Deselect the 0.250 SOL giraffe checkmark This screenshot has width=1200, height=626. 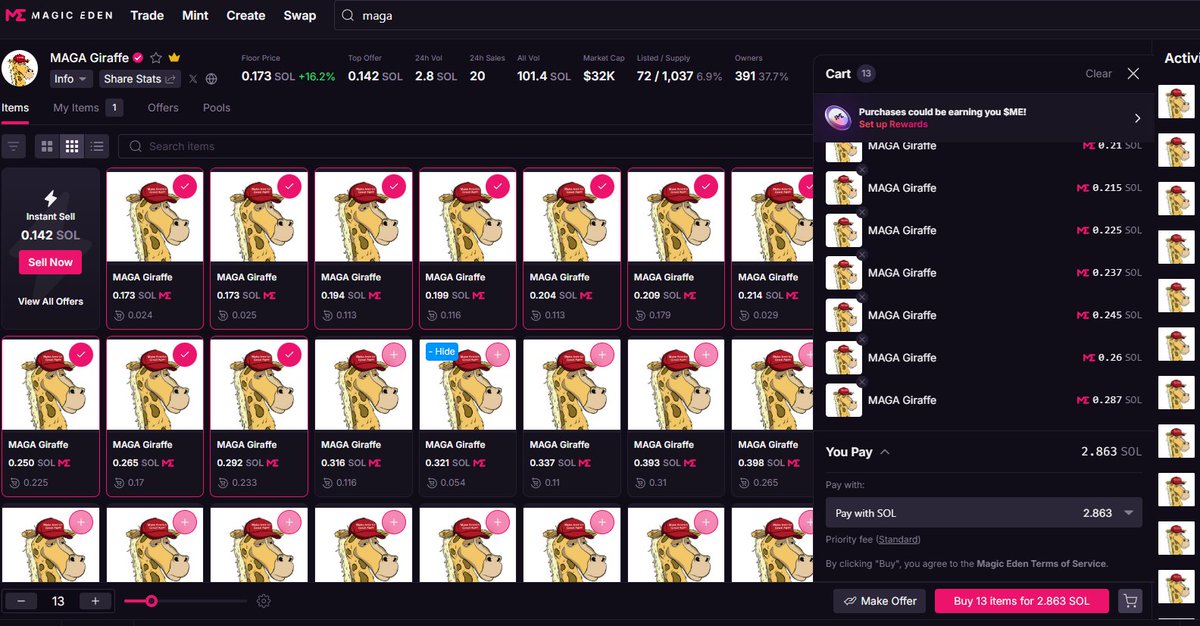[81, 354]
